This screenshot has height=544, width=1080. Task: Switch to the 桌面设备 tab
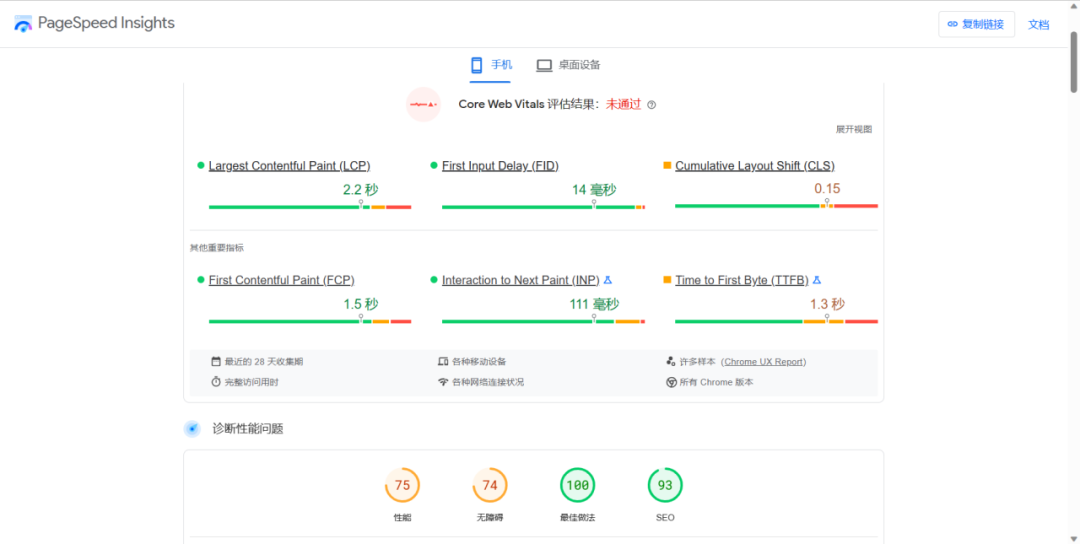[568, 65]
